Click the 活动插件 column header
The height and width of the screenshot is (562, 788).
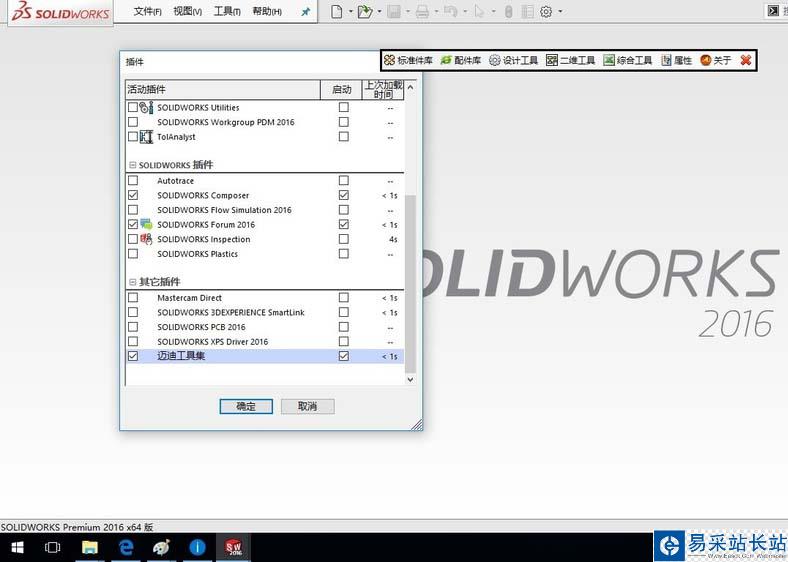(x=223, y=89)
